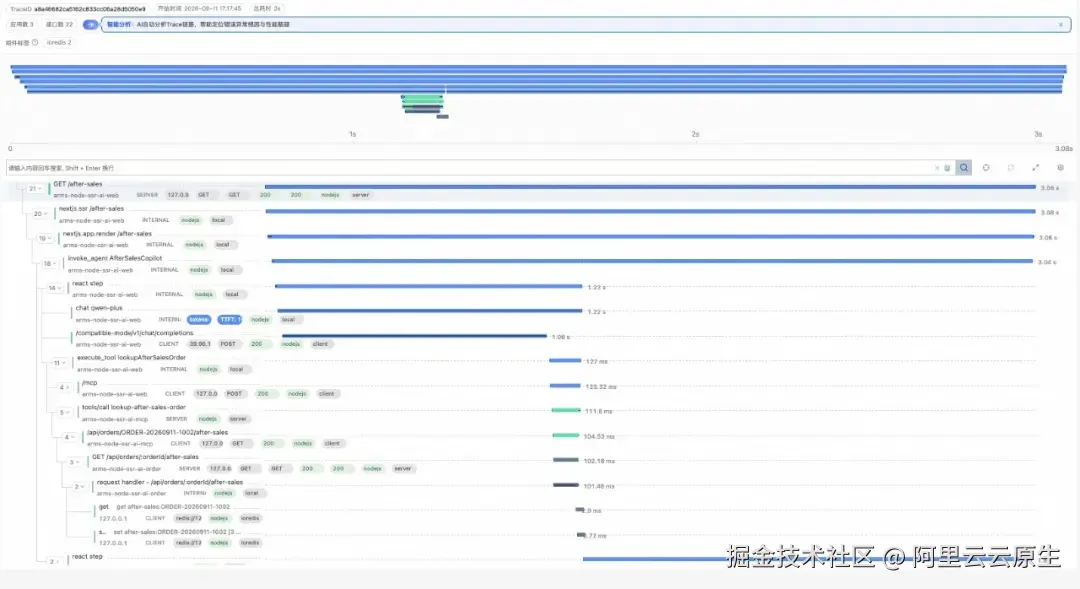Image resolution: width=1080 pixels, height=589 pixels.
Task: Click the circular locate icon next to search
Action: 986,167
